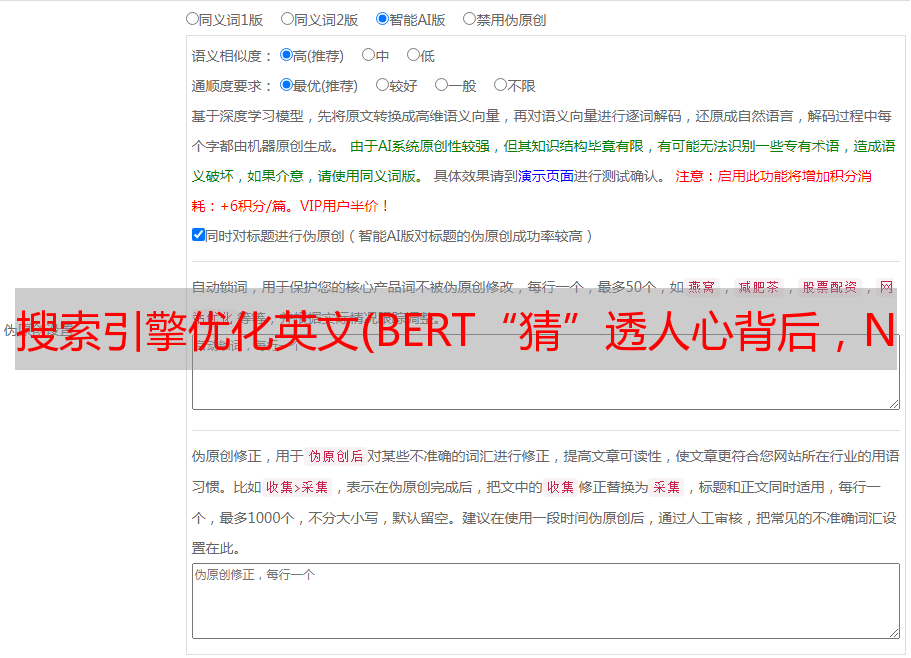Viewport: 911px width, 658px height.
Task: Set 语义相似度 to 中
Action: pos(368,55)
